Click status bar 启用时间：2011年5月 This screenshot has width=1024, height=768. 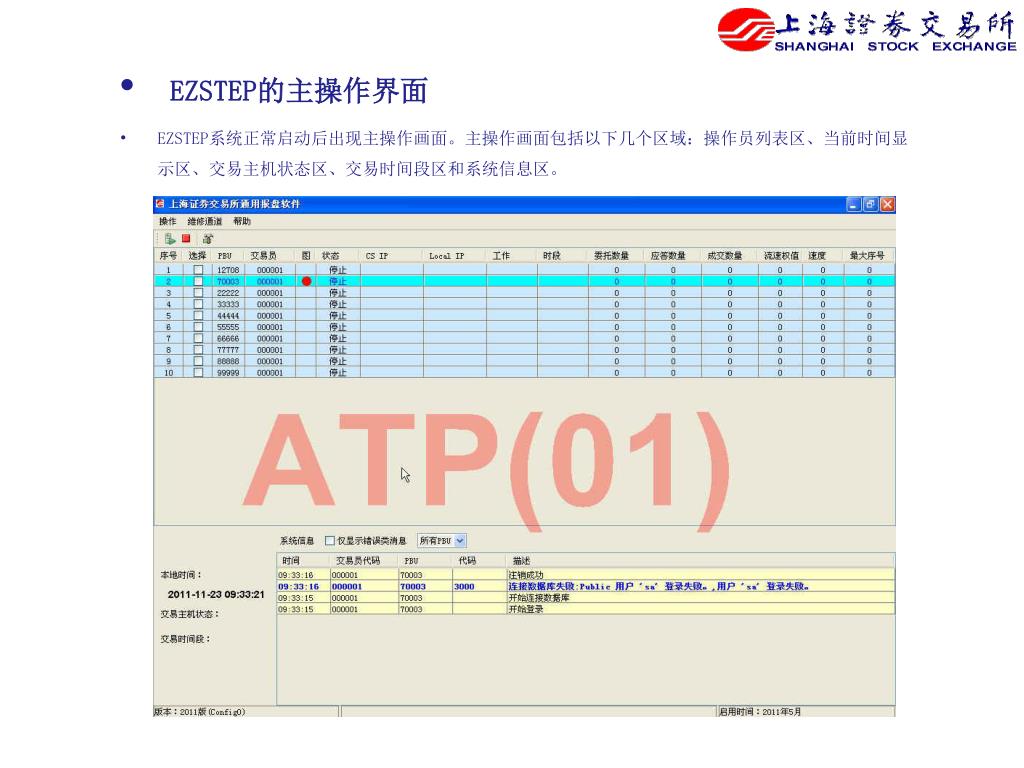coord(760,712)
